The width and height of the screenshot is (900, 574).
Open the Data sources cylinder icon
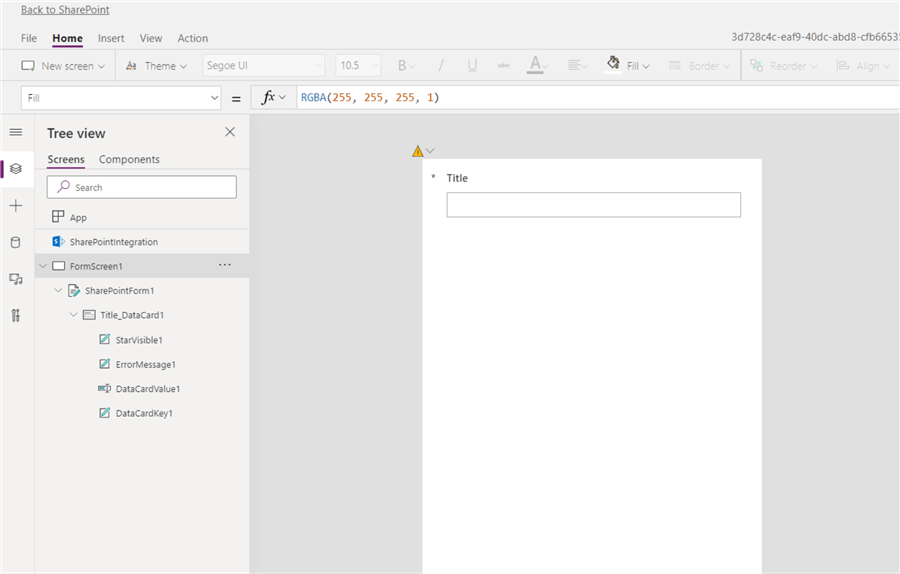click(16, 242)
